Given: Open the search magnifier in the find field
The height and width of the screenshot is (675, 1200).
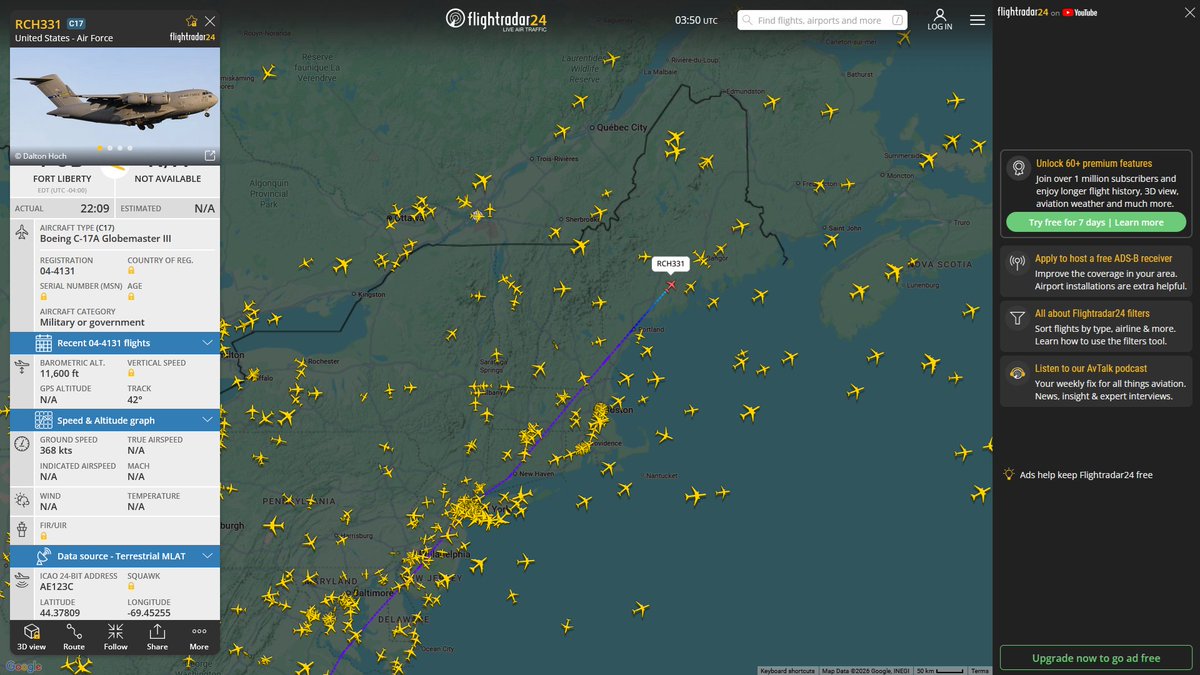Looking at the screenshot, I should (746, 19).
